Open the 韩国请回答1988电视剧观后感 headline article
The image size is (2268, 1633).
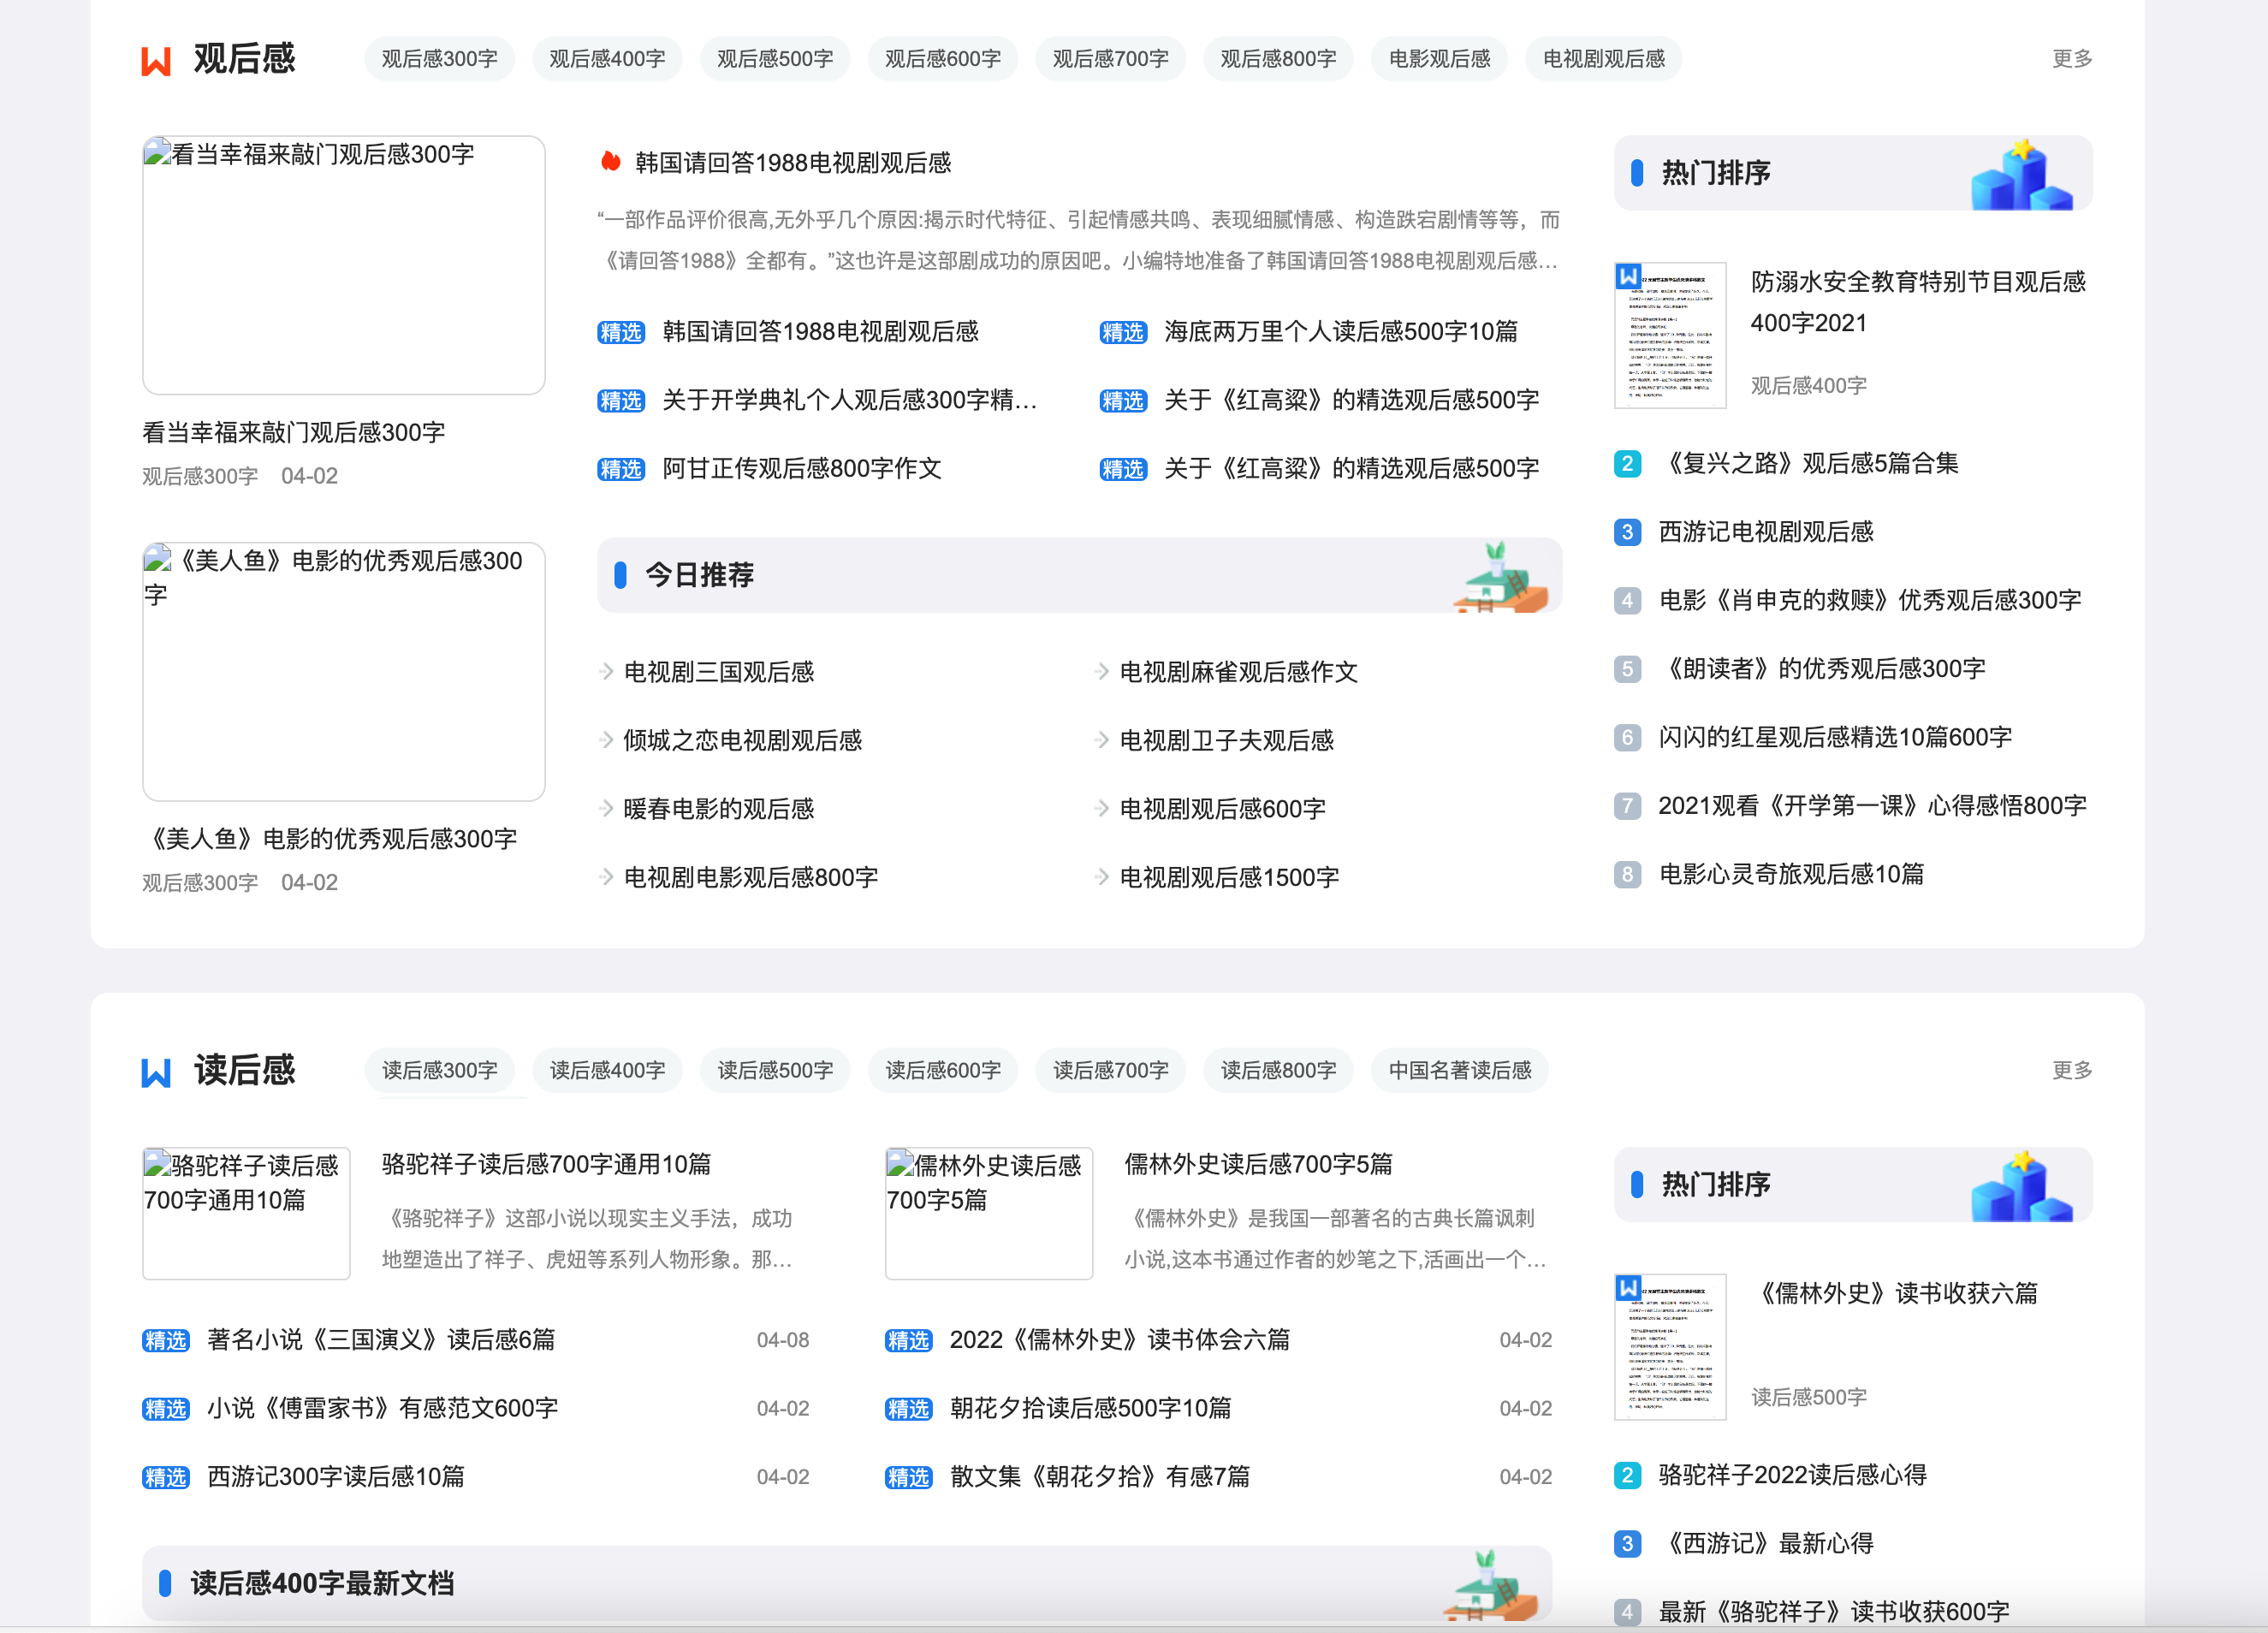point(793,162)
